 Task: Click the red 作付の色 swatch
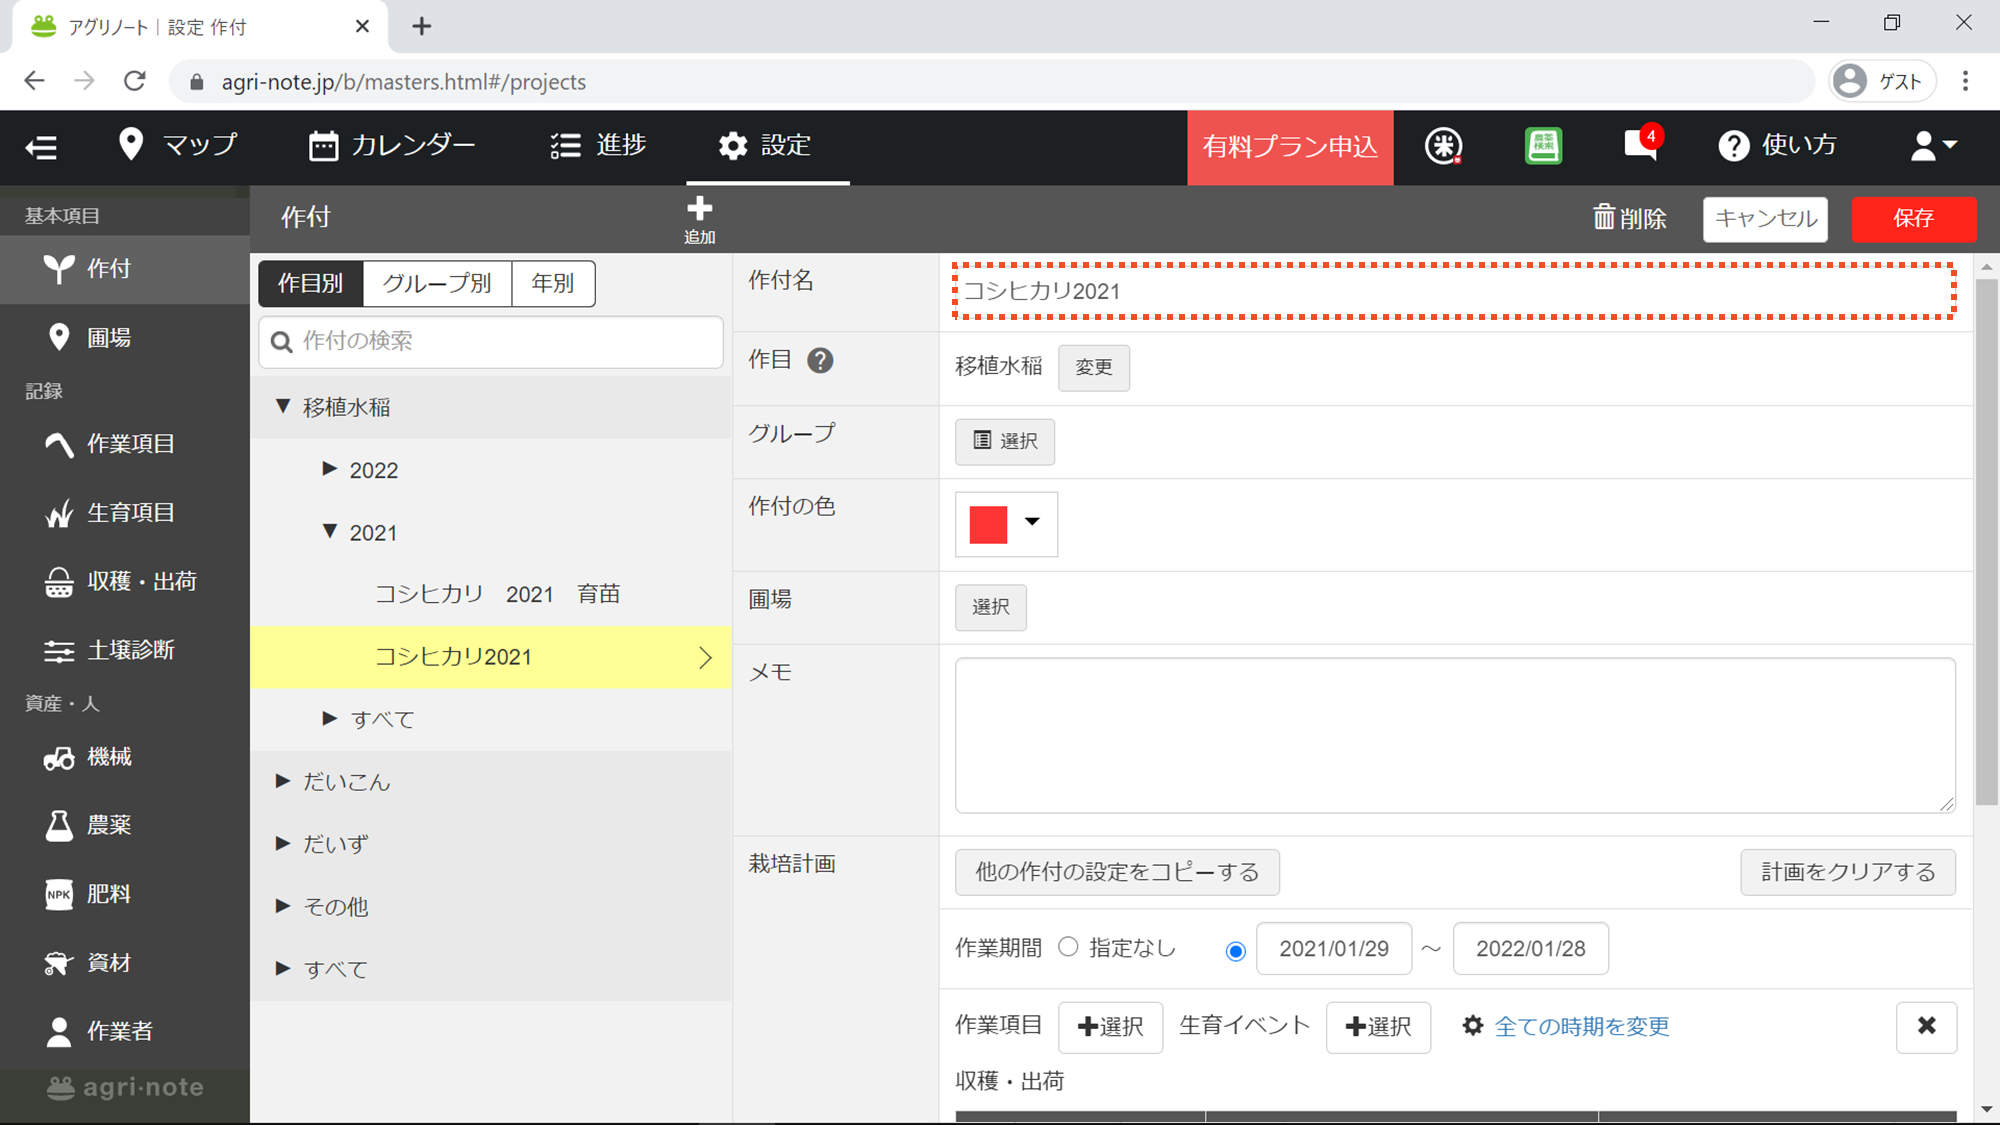988,524
